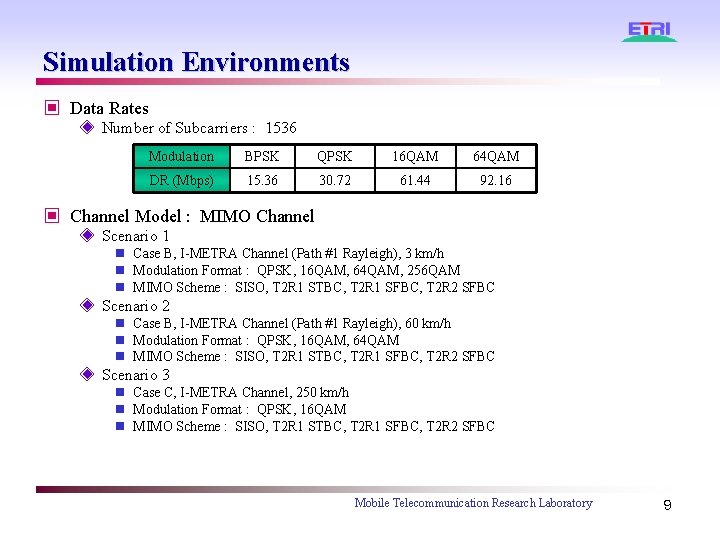This screenshot has height=540, width=720.
Task: Select the Scenario 1 heading
Action: pos(135,236)
